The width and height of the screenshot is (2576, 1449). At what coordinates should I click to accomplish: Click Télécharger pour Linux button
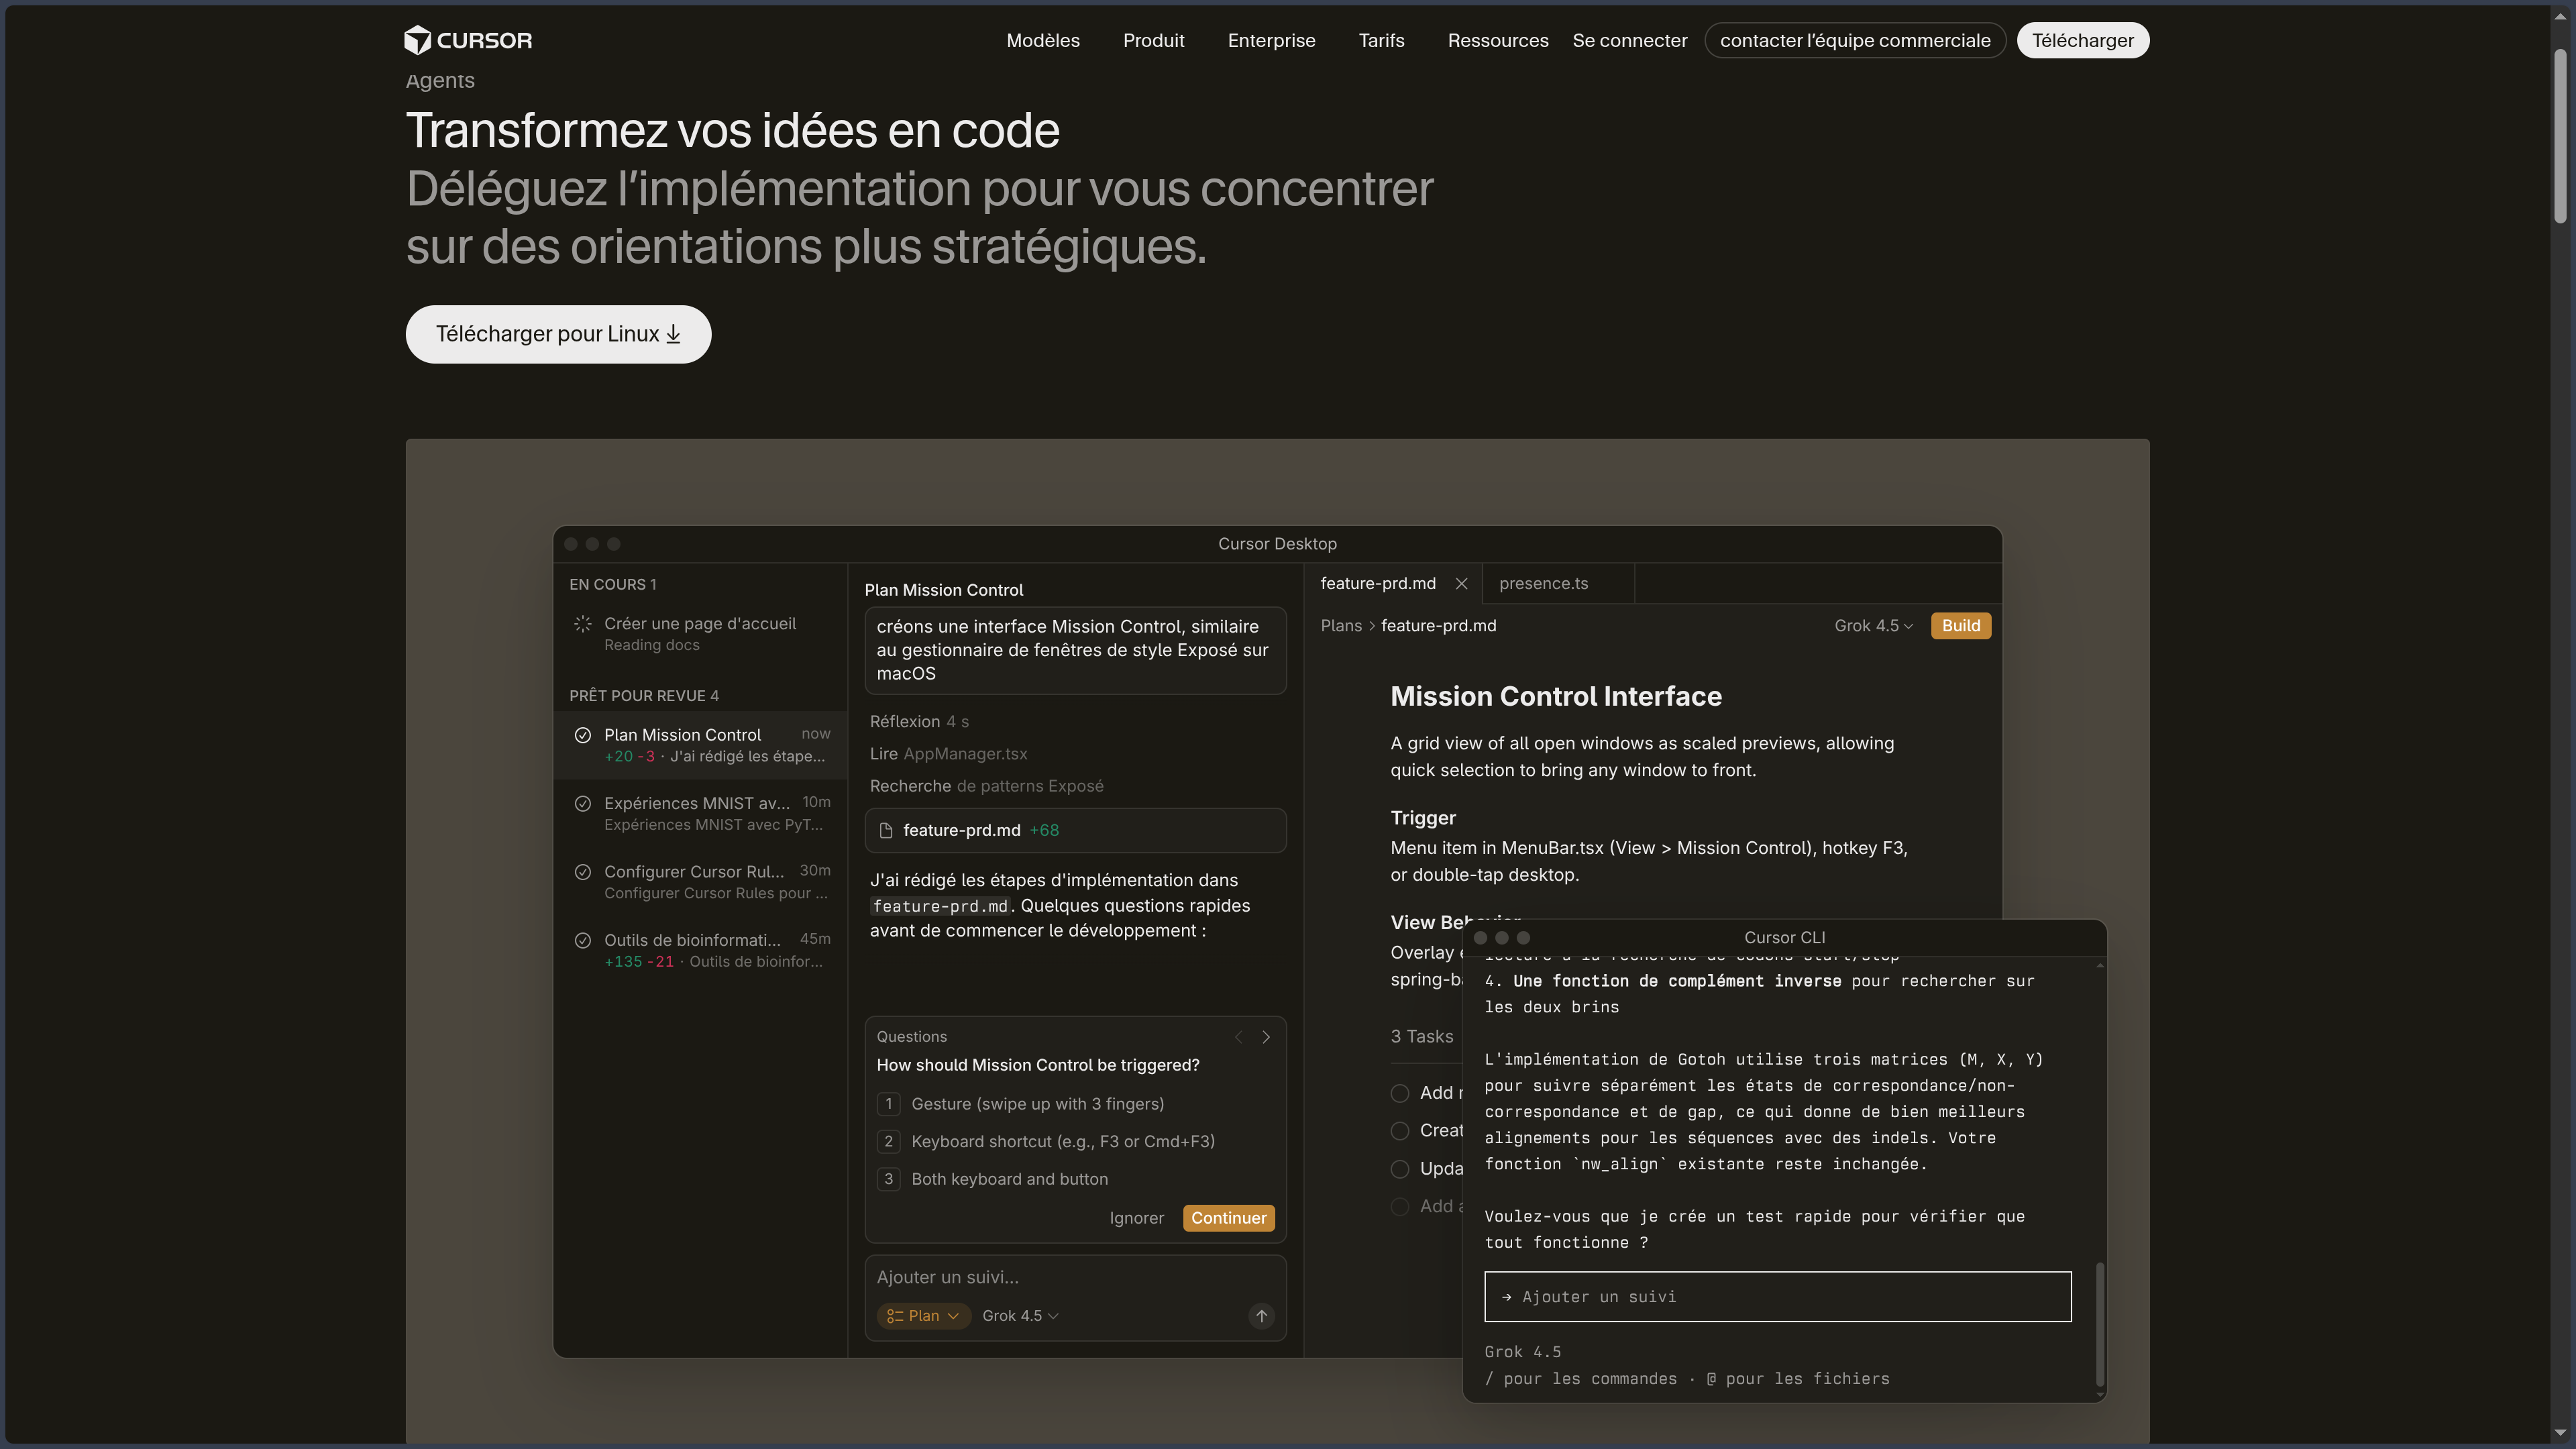[558, 334]
